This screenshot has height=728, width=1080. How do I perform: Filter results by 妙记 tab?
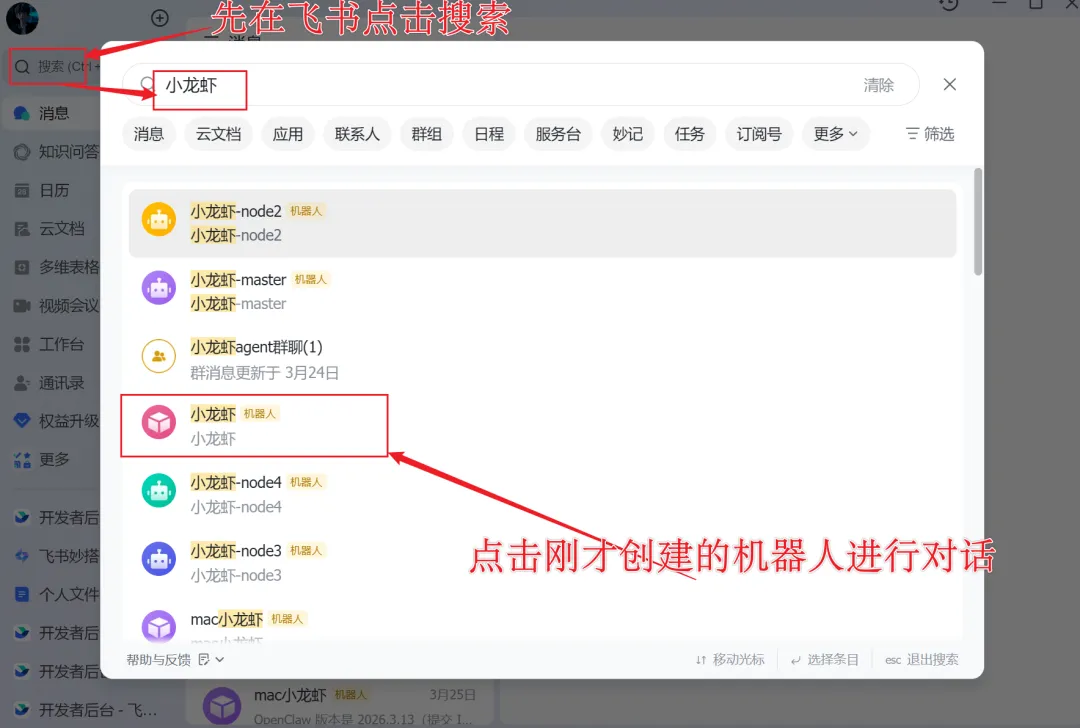click(627, 134)
